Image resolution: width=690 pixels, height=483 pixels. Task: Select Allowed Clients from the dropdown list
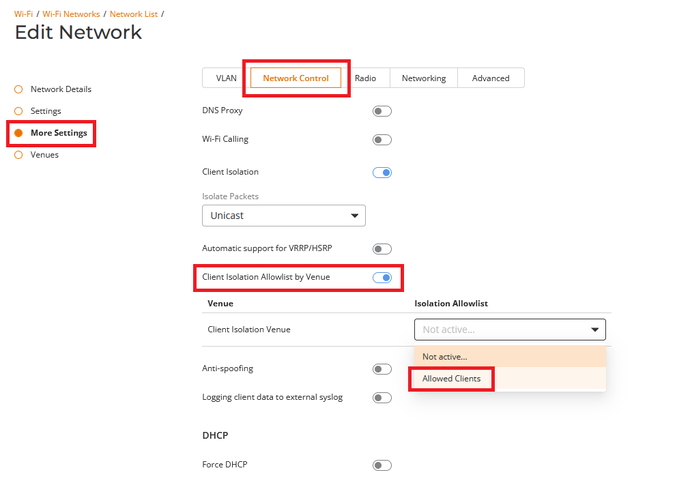pos(451,379)
